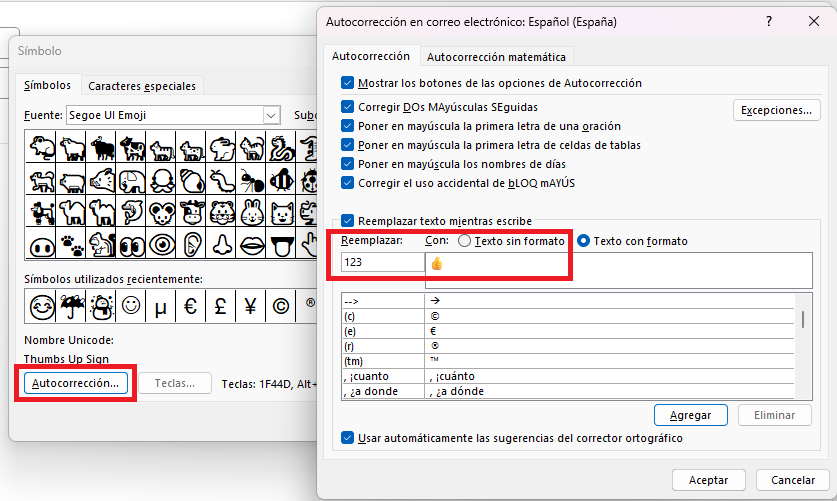
Task: Choose the poodle emoji
Action: [42, 212]
